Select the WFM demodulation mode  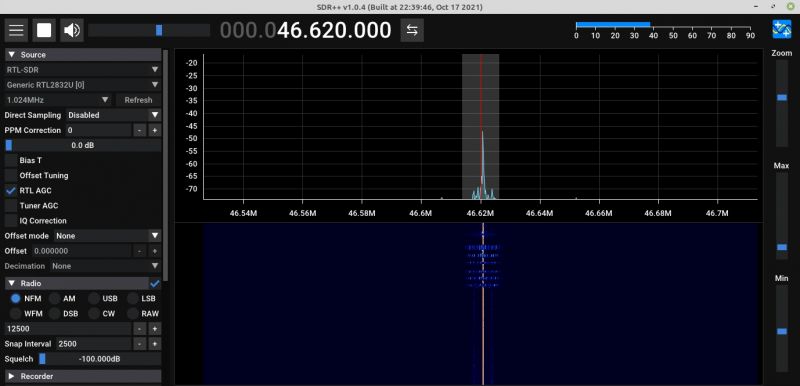16,314
